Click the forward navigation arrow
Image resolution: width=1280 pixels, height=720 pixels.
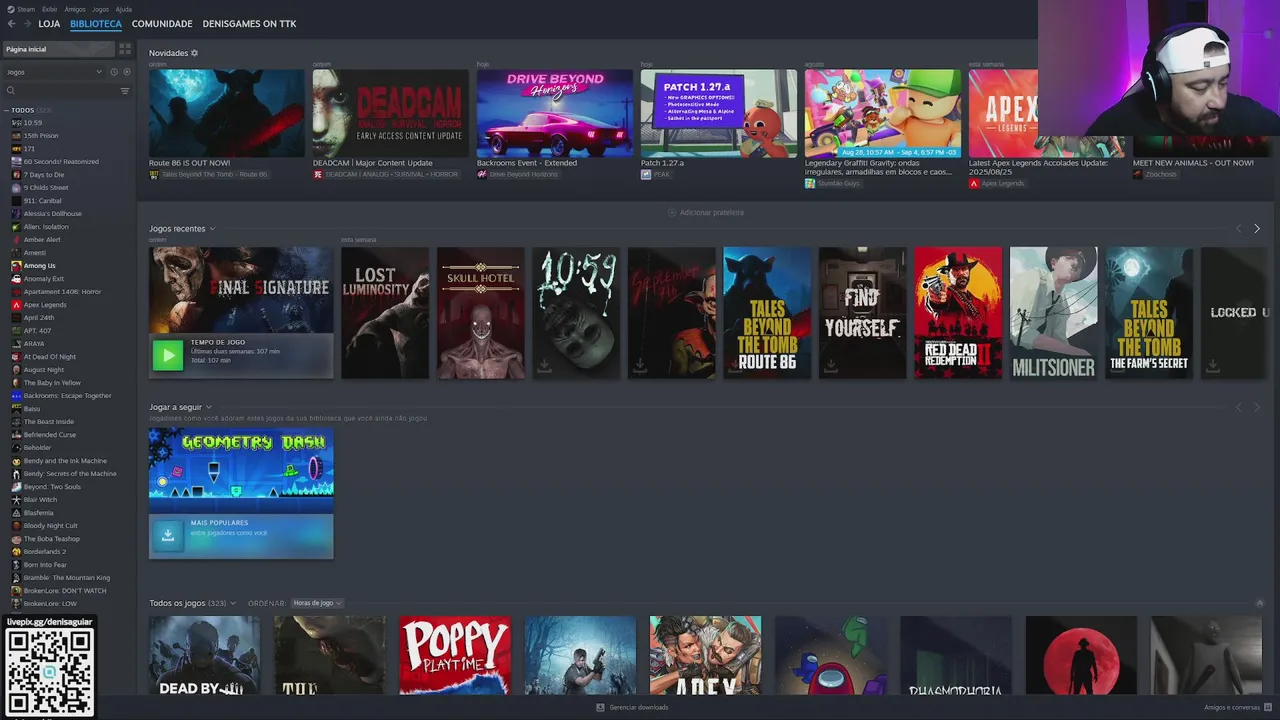26,23
